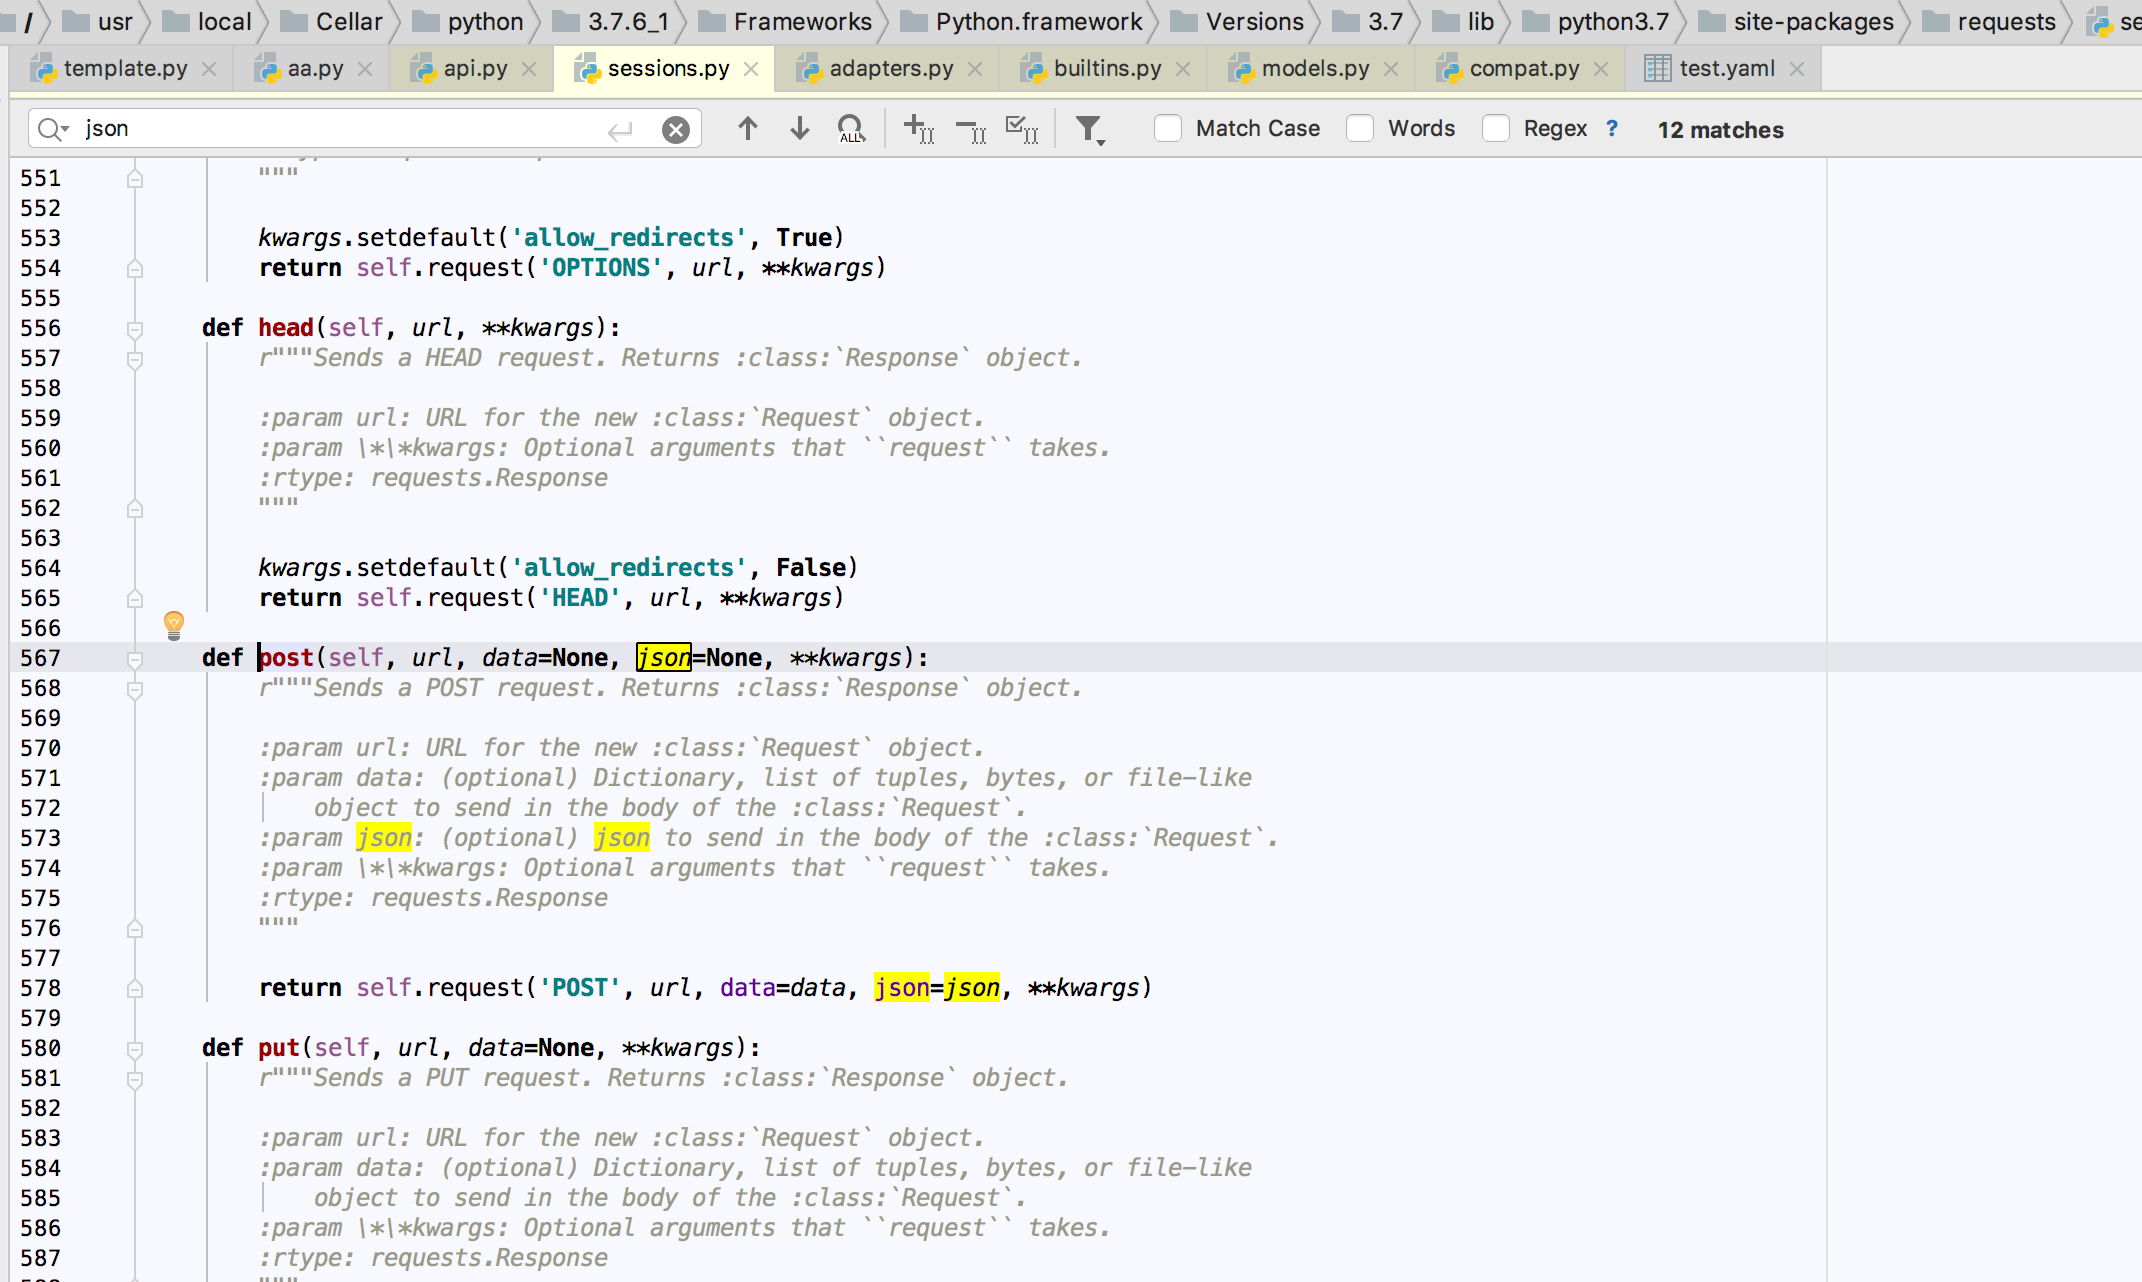Click fold end marker at line 565
Viewport: 2142px width, 1282px height.
135,598
